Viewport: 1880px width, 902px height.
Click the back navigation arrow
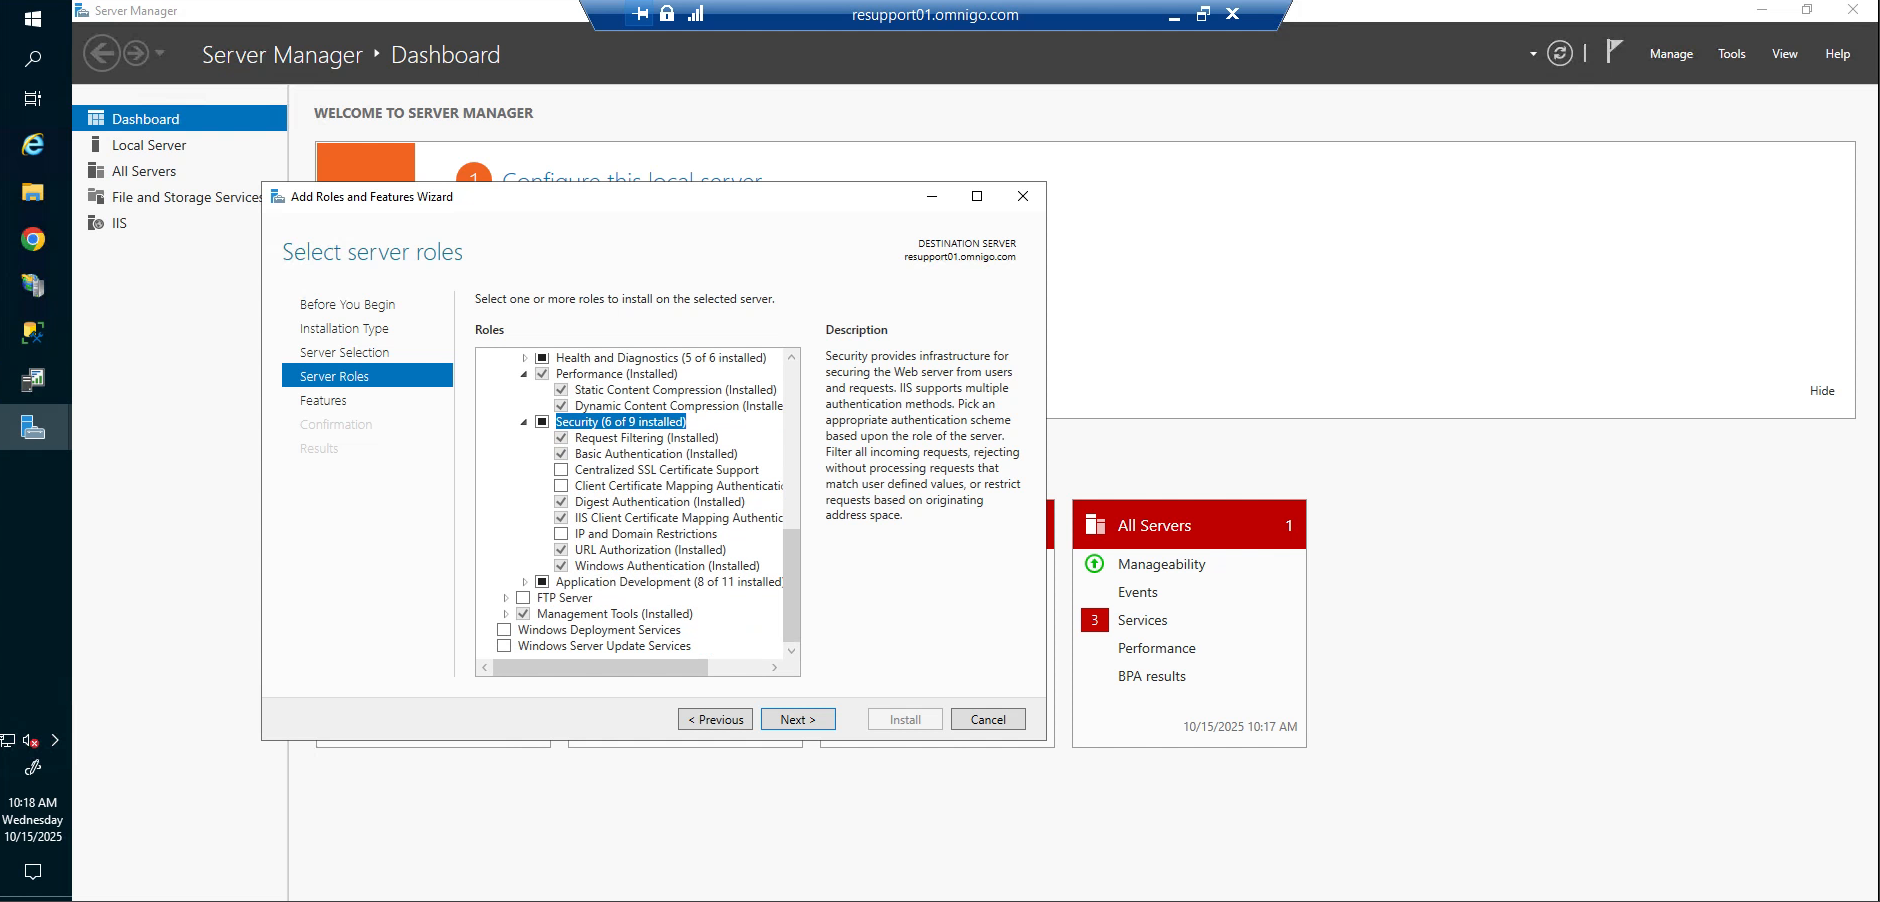click(x=101, y=53)
